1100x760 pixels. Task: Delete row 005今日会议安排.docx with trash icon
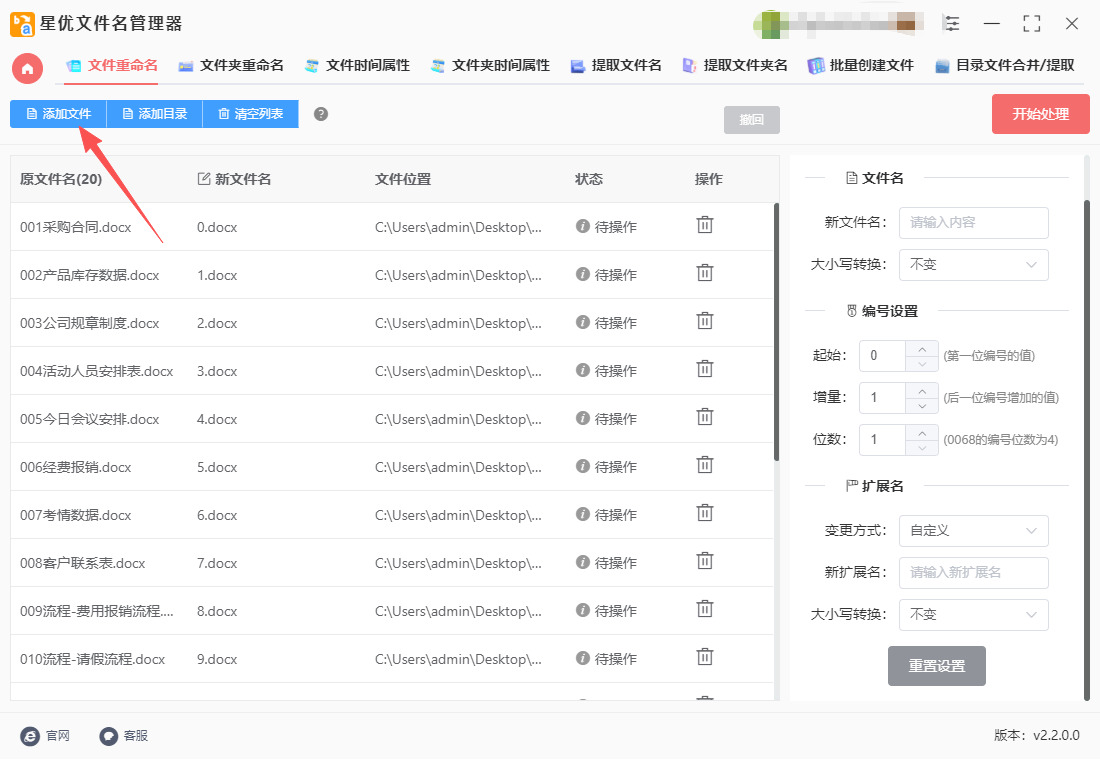(x=704, y=418)
